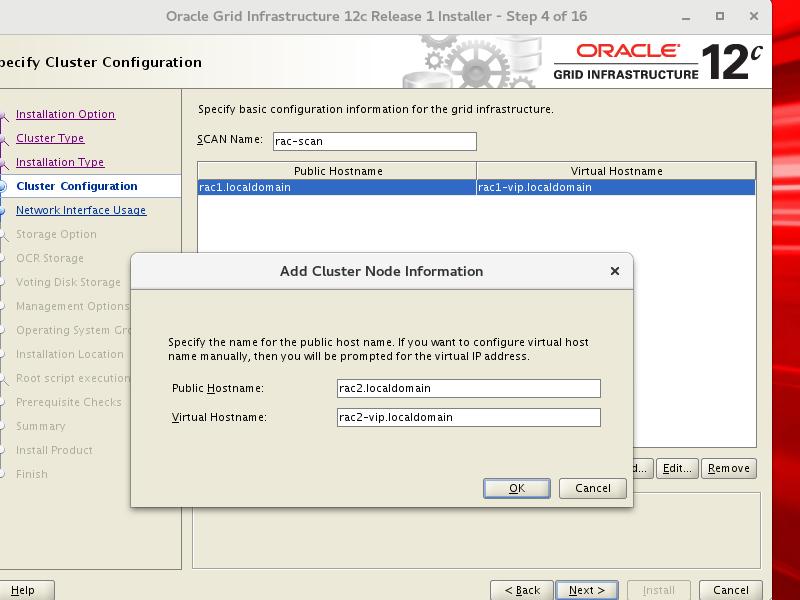Go to the Cluster Type step
This screenshot has height=600, width=800.
pos(50,138)
